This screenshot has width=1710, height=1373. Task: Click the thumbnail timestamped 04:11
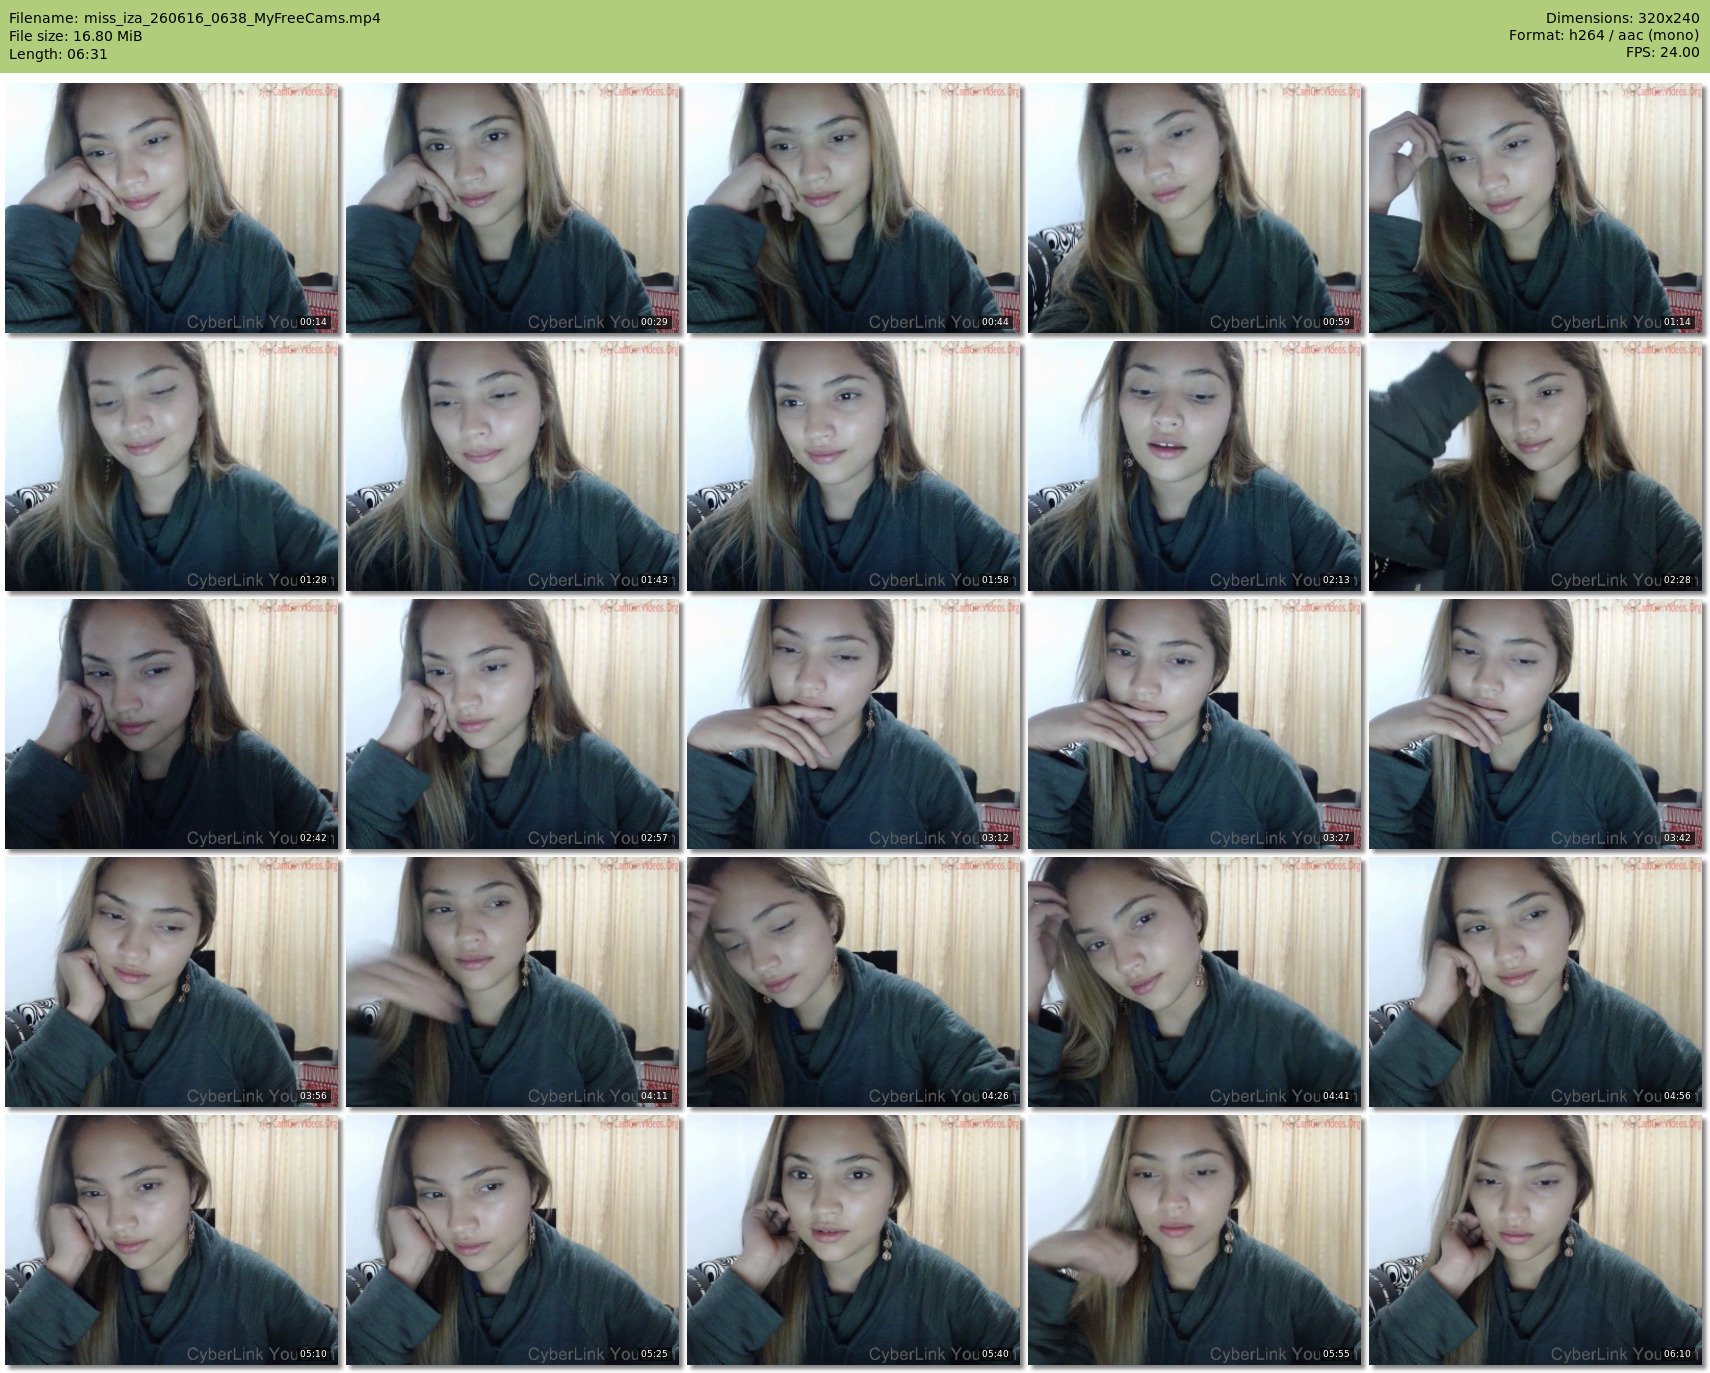point(513,982)
